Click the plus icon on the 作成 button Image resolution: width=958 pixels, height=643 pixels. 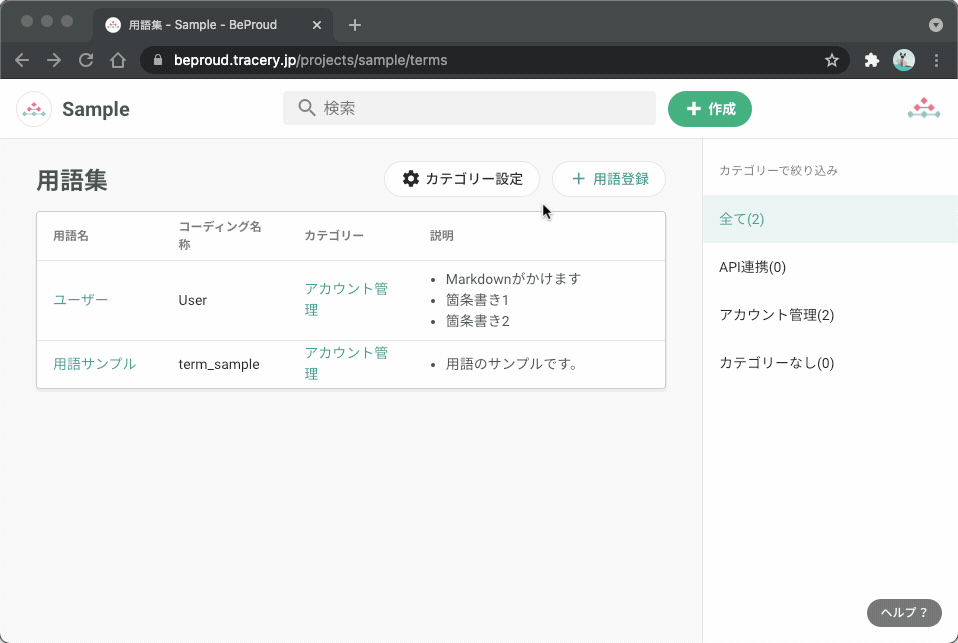(x=695, y=109)
